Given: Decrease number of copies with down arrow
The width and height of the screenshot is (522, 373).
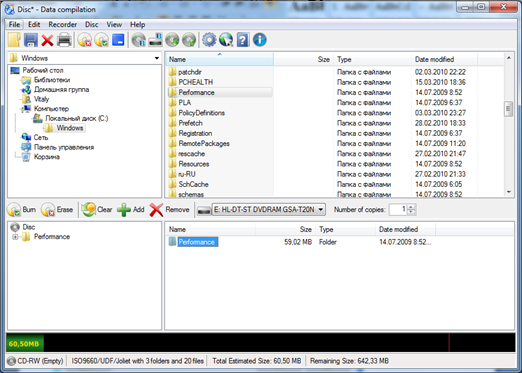Looking at the screenshot, I should coord(411,212).
